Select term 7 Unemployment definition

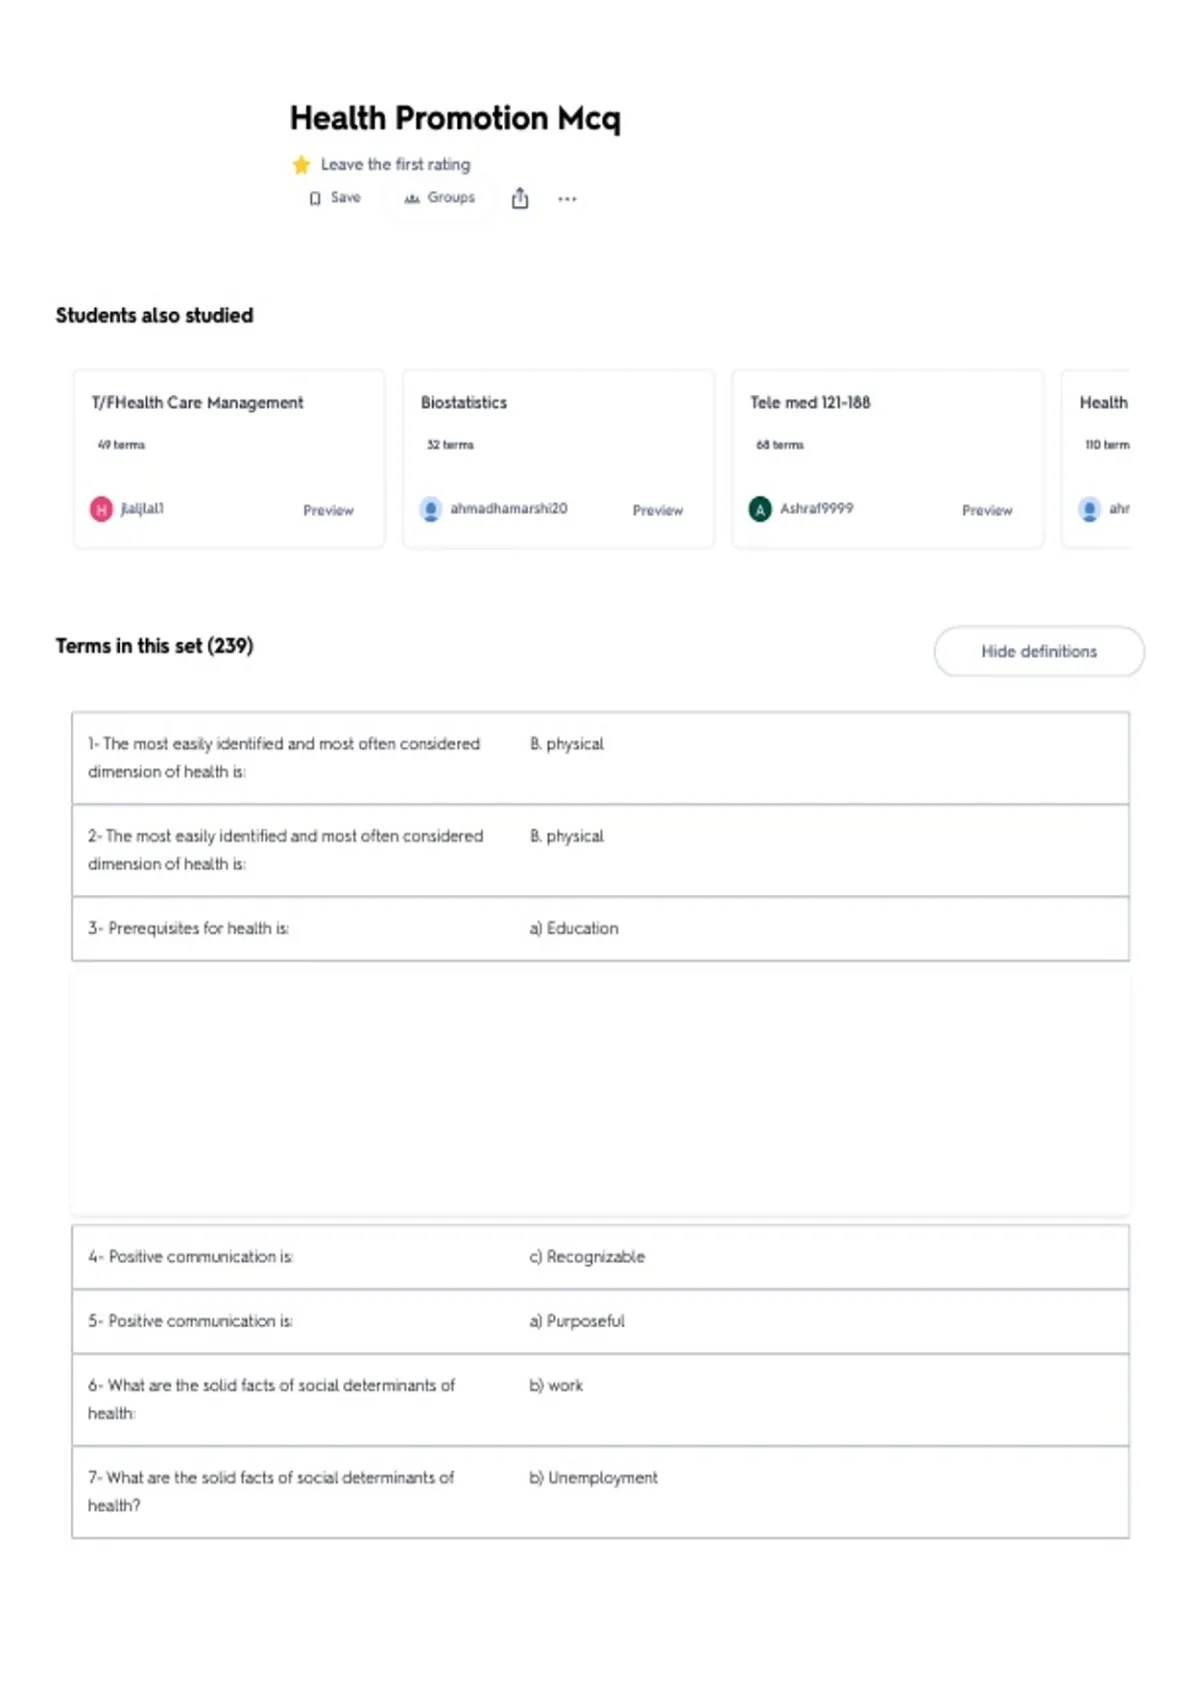tap(593, 1478)
